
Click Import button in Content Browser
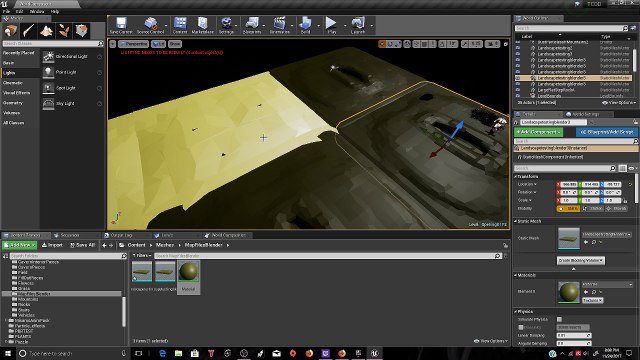point(52,245)
